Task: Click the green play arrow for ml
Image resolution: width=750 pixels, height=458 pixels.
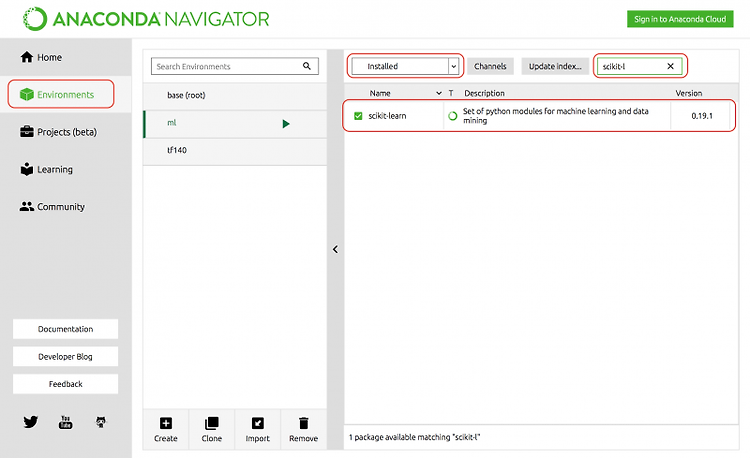Action: click(286, 124)
